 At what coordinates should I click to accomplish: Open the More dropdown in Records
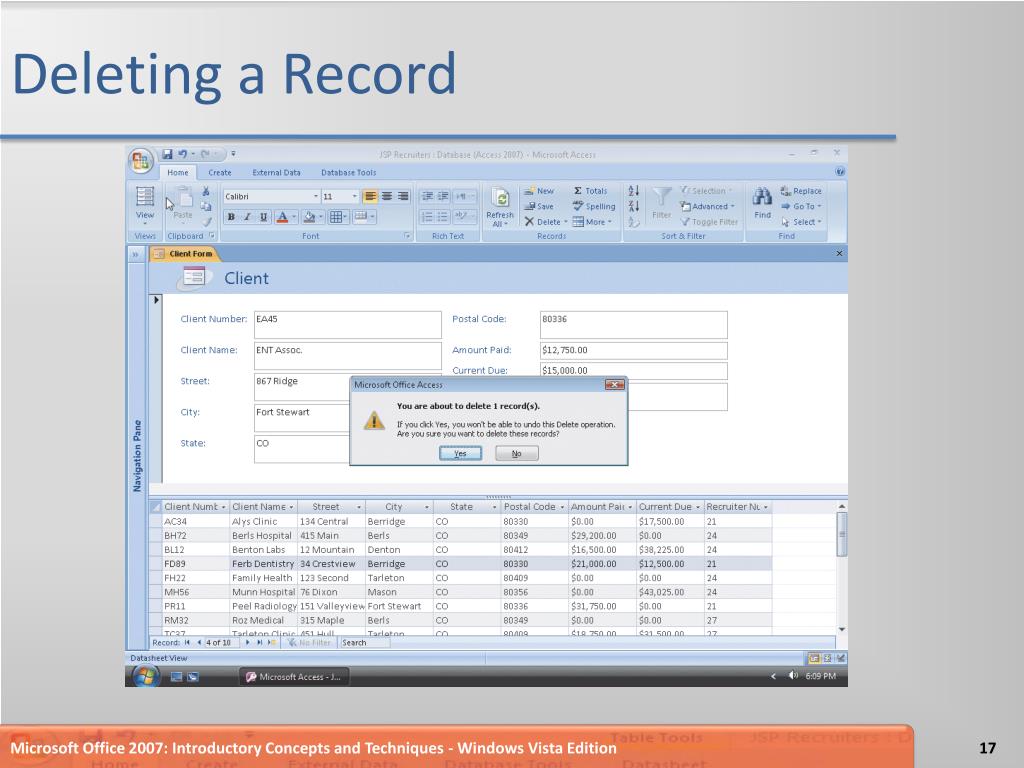pyautogui.click(x=592, y=222)
